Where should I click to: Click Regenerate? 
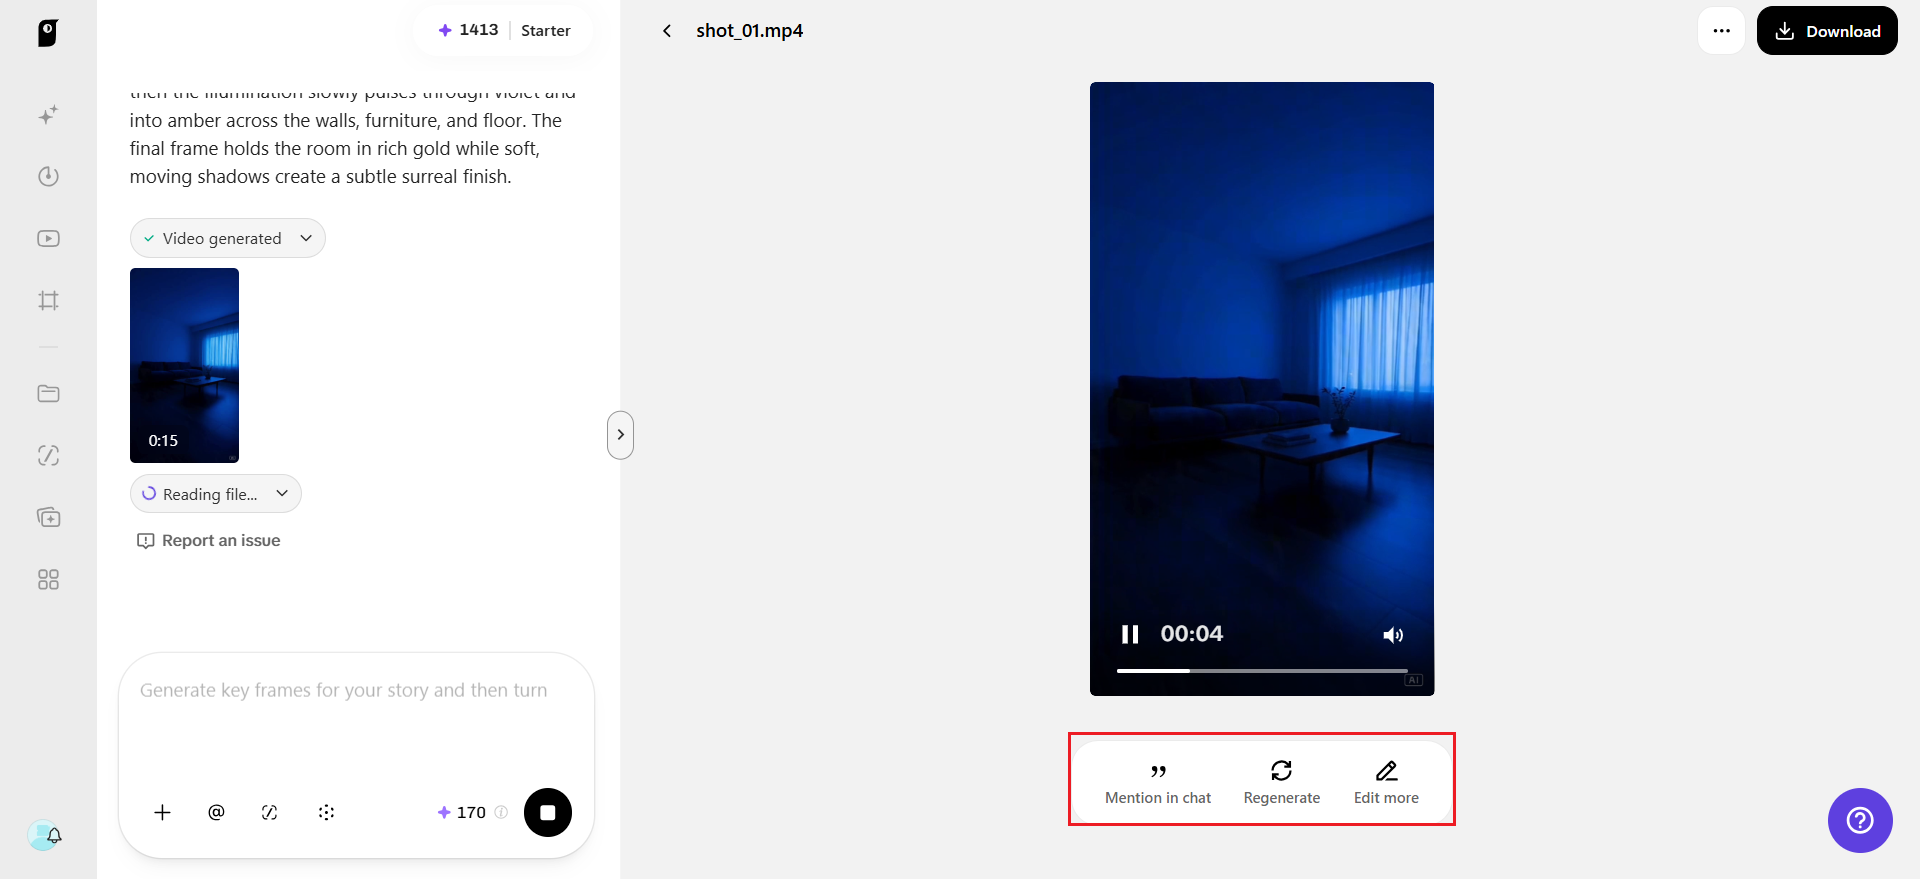click(x=1282, y=783)
